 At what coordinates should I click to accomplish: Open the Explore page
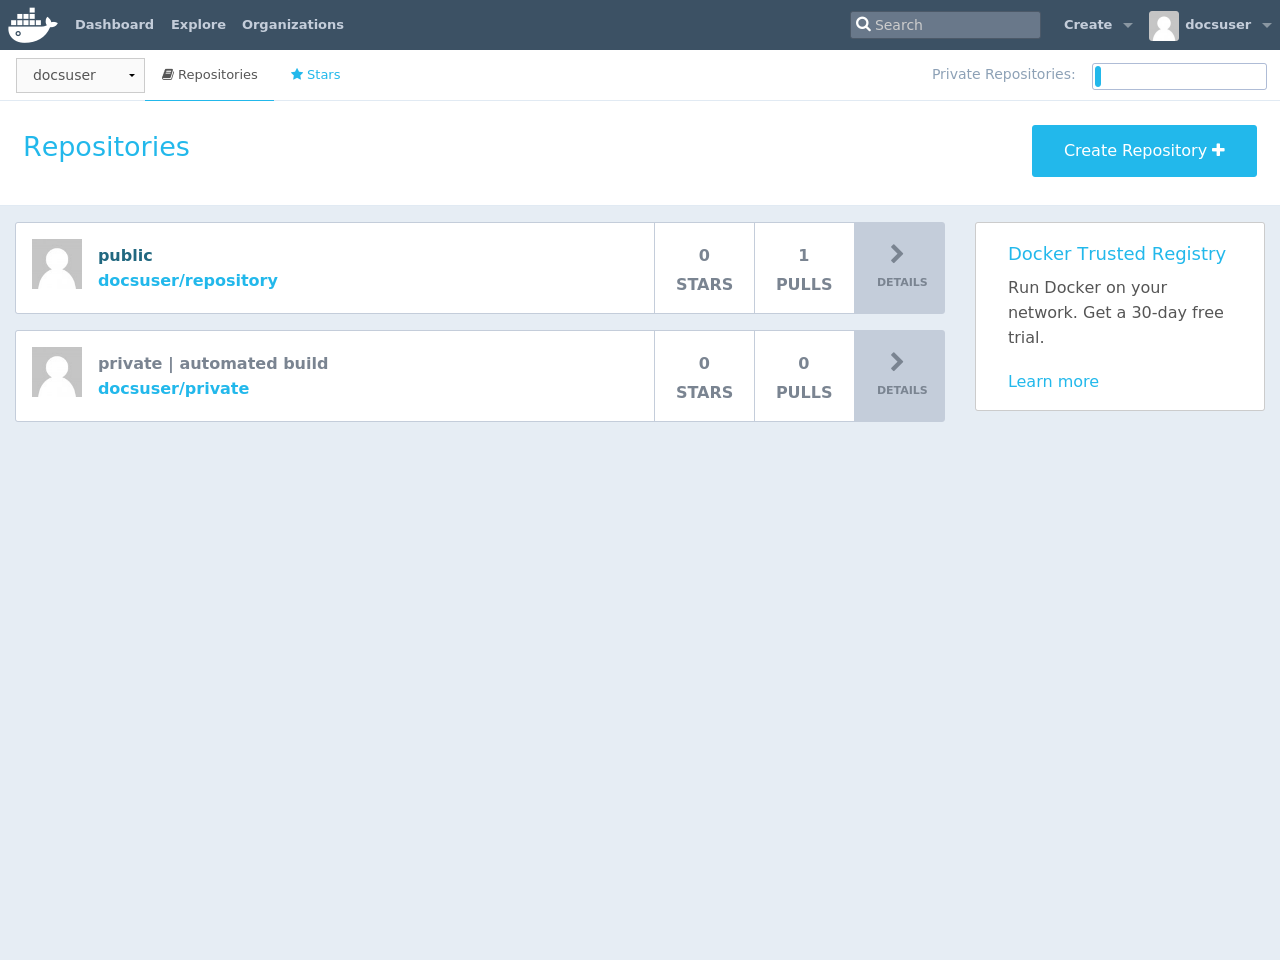click(198, 25)
